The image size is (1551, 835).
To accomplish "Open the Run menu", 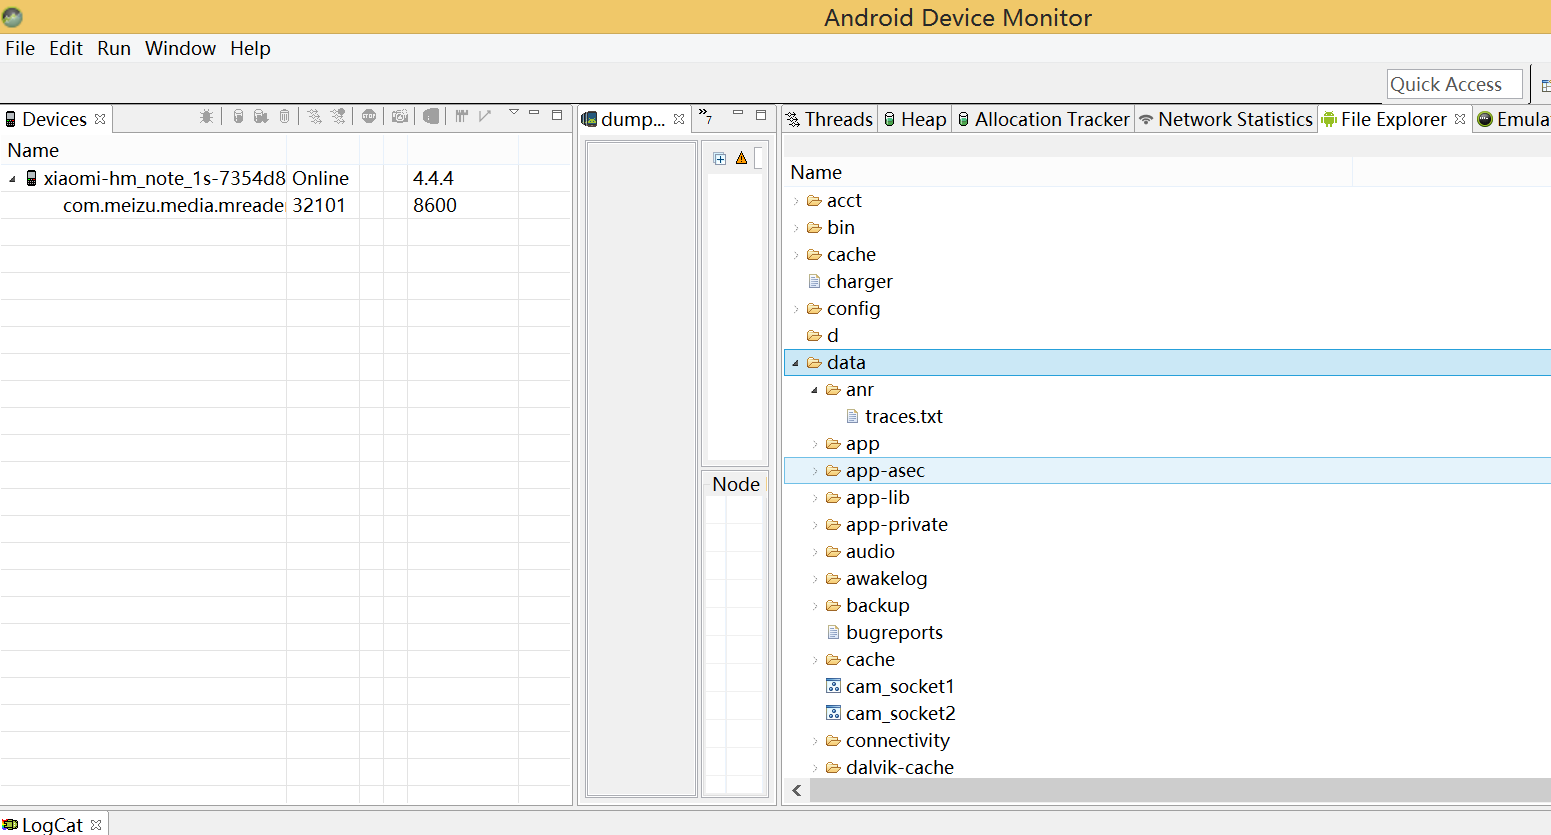I will click(x=114, y=48).
